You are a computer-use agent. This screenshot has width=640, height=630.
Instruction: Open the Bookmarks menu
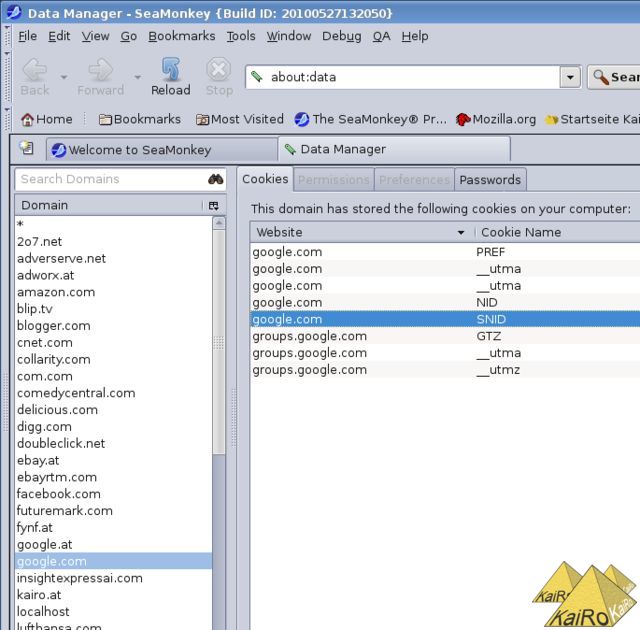[182, 36]
